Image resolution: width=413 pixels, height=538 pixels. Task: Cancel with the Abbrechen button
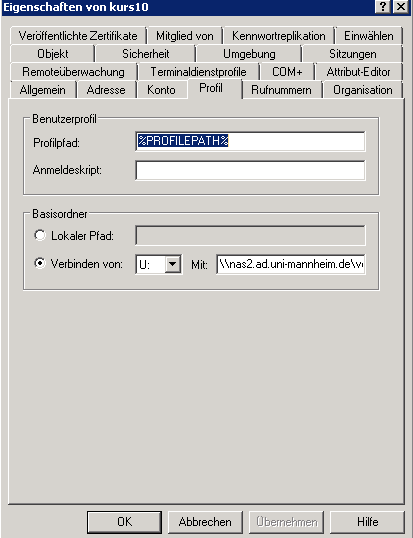click(205, 522)
